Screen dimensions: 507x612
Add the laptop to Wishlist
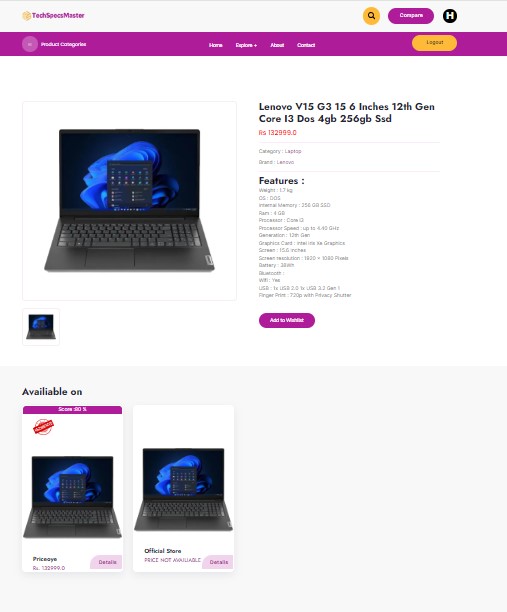coord(287,320)
